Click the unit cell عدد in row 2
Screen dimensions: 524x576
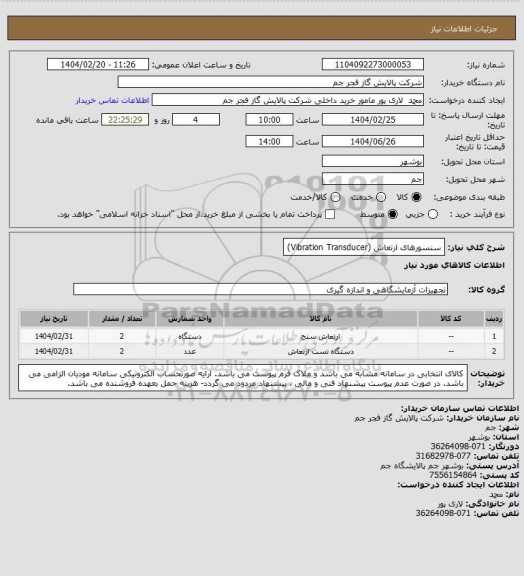pyautogui.click(x=190, y=352)
